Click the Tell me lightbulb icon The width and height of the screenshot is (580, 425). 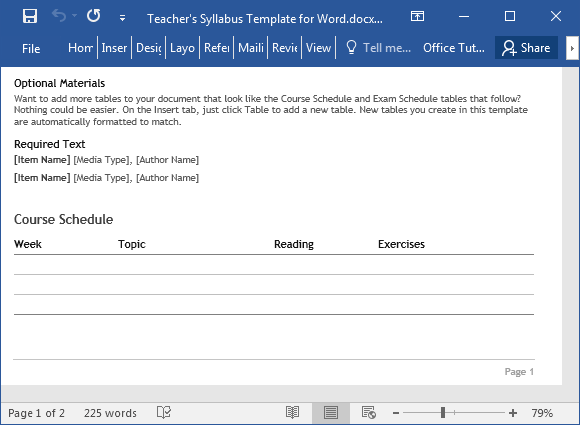coord(351,47)
